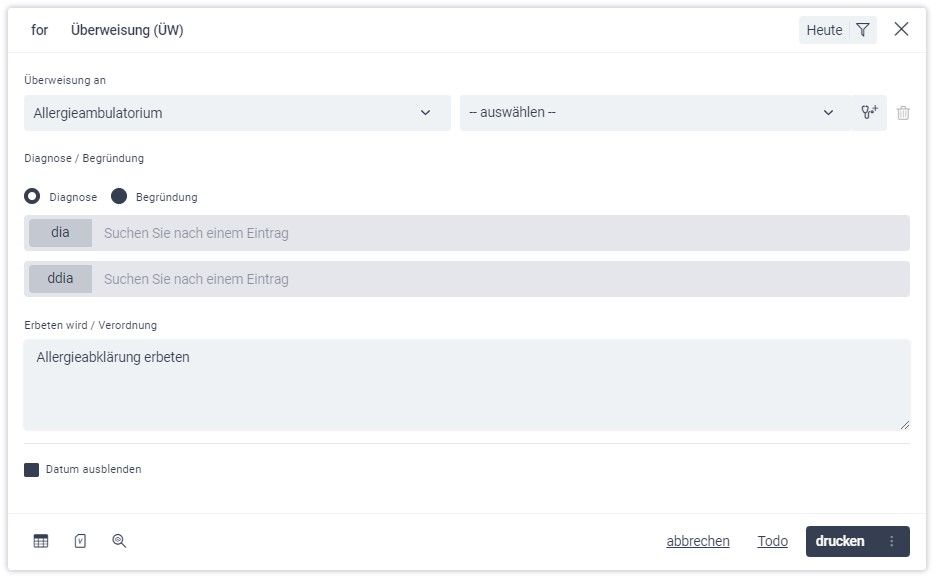Select the Diagnose radio button
Screen dimensions: 937x579
pyautogui.click(x=32, y=197)
